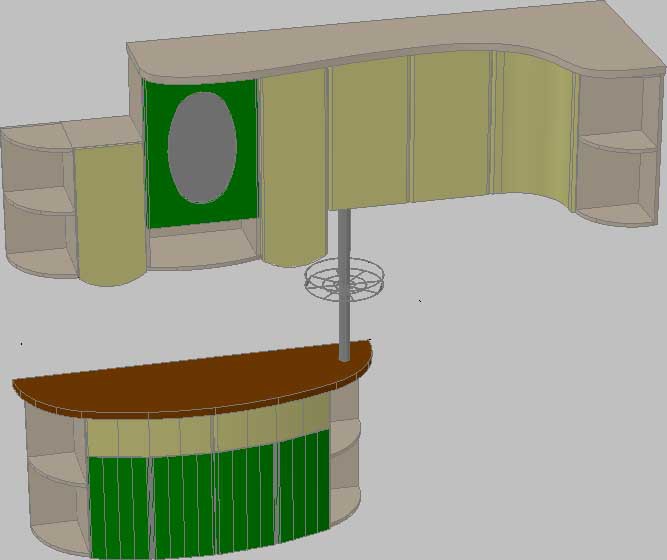The height and width of the screenshot is (560, 667).
Task: Click the concave curved olive door near the right shelf
Action: click(534, 128)
